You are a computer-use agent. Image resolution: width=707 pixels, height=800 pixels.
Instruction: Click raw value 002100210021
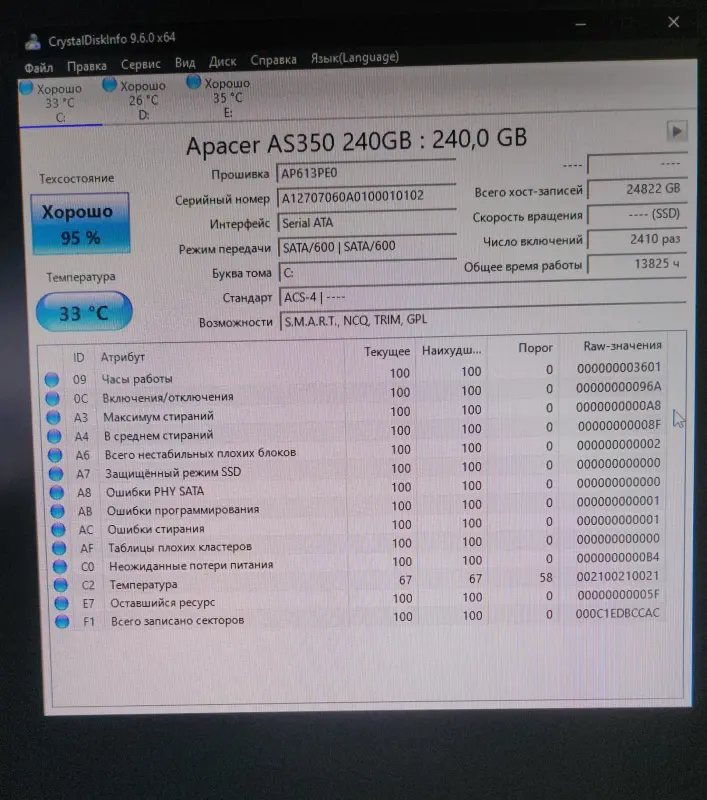point(618,576)
